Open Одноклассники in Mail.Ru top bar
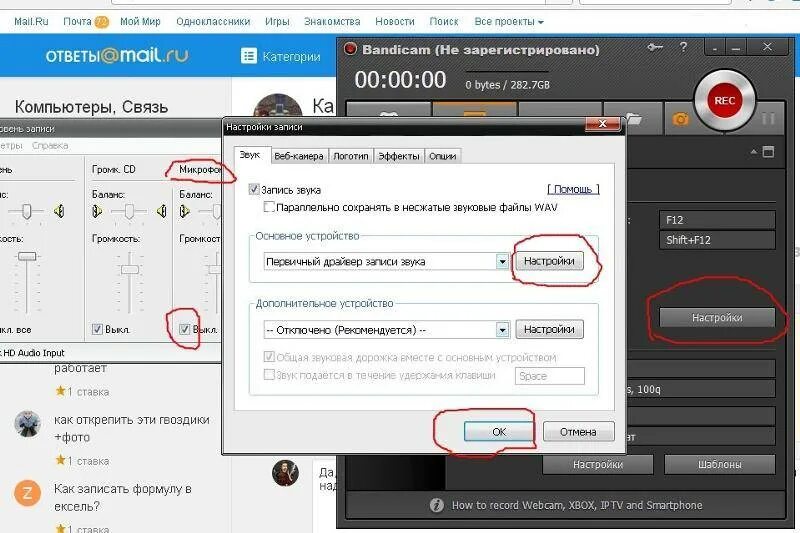800x533 pixels. click(213, 22)
